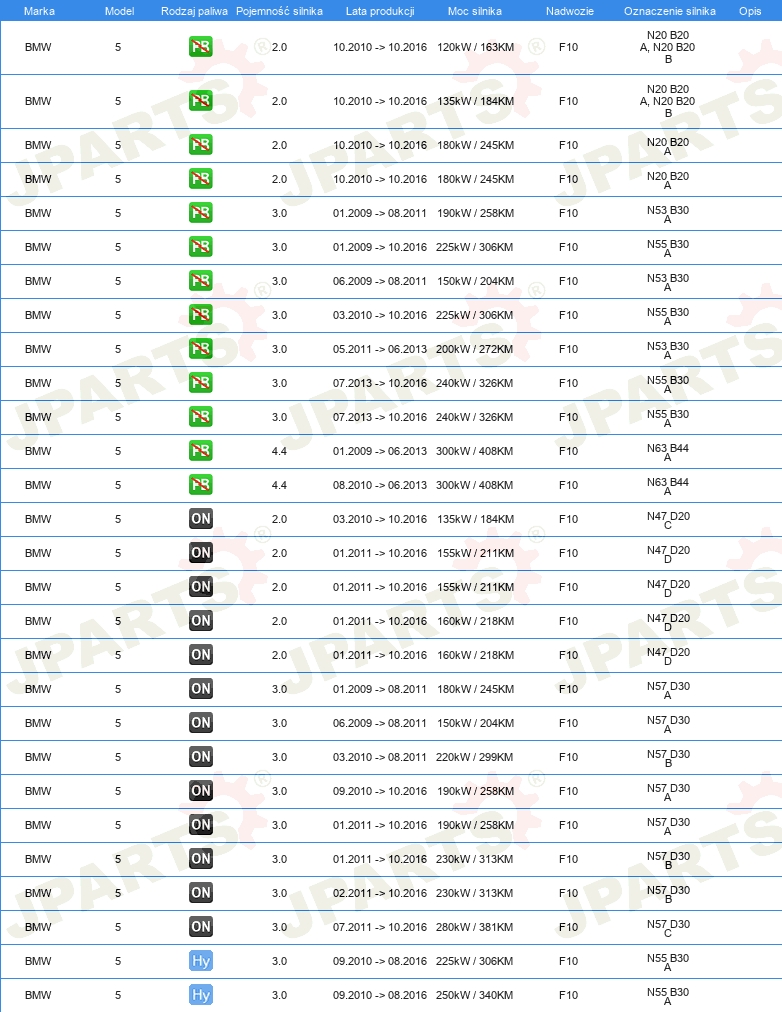This screenshot has height=1012, width=782.
Task: Click the petrol icon for the 200kW / 272KM row
Action: [x=201, y=349]
